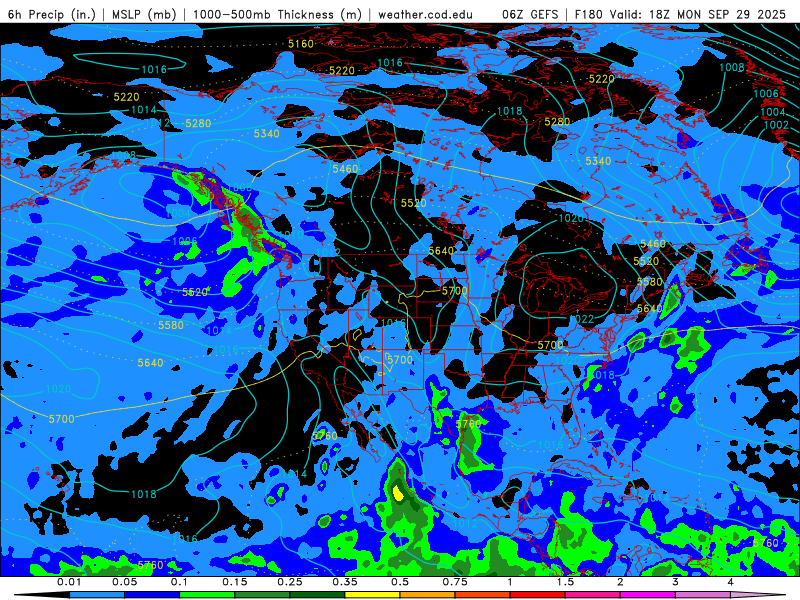Click the 1022 pressure contour label

click(x=582, y=319)
